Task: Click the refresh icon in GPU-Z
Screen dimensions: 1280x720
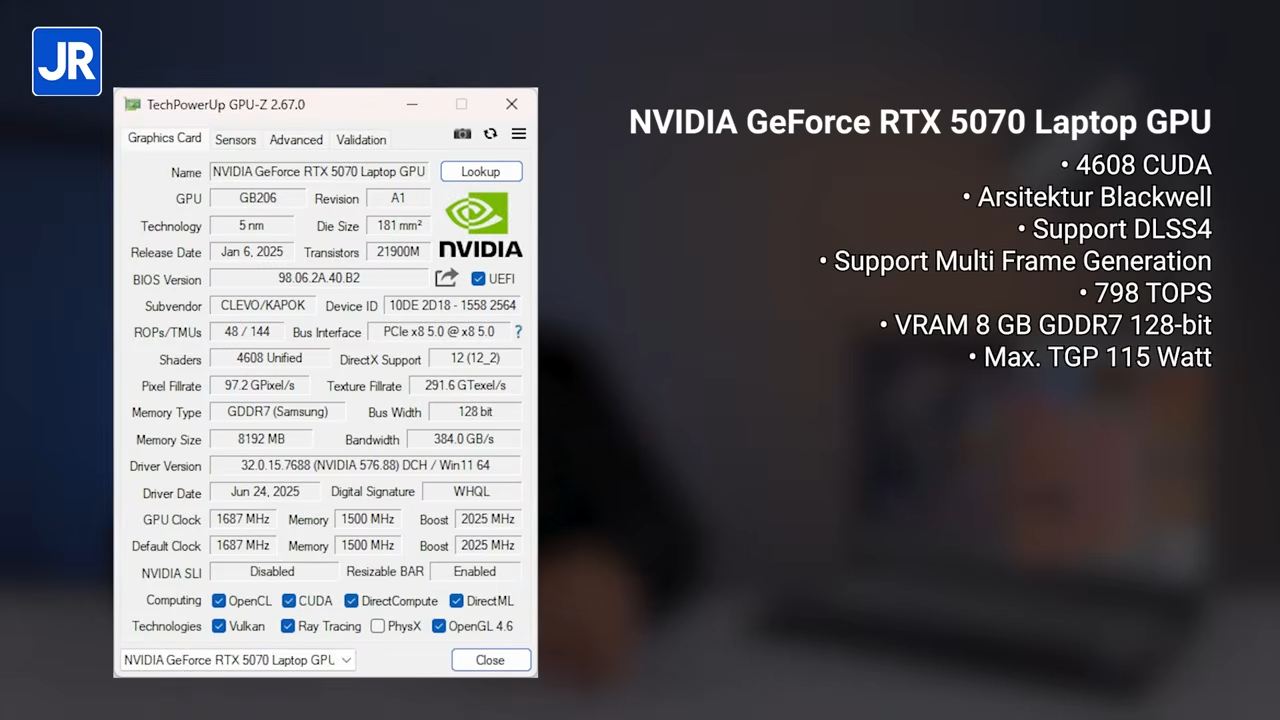Action: pyautogui.click(x=490, y=134)
